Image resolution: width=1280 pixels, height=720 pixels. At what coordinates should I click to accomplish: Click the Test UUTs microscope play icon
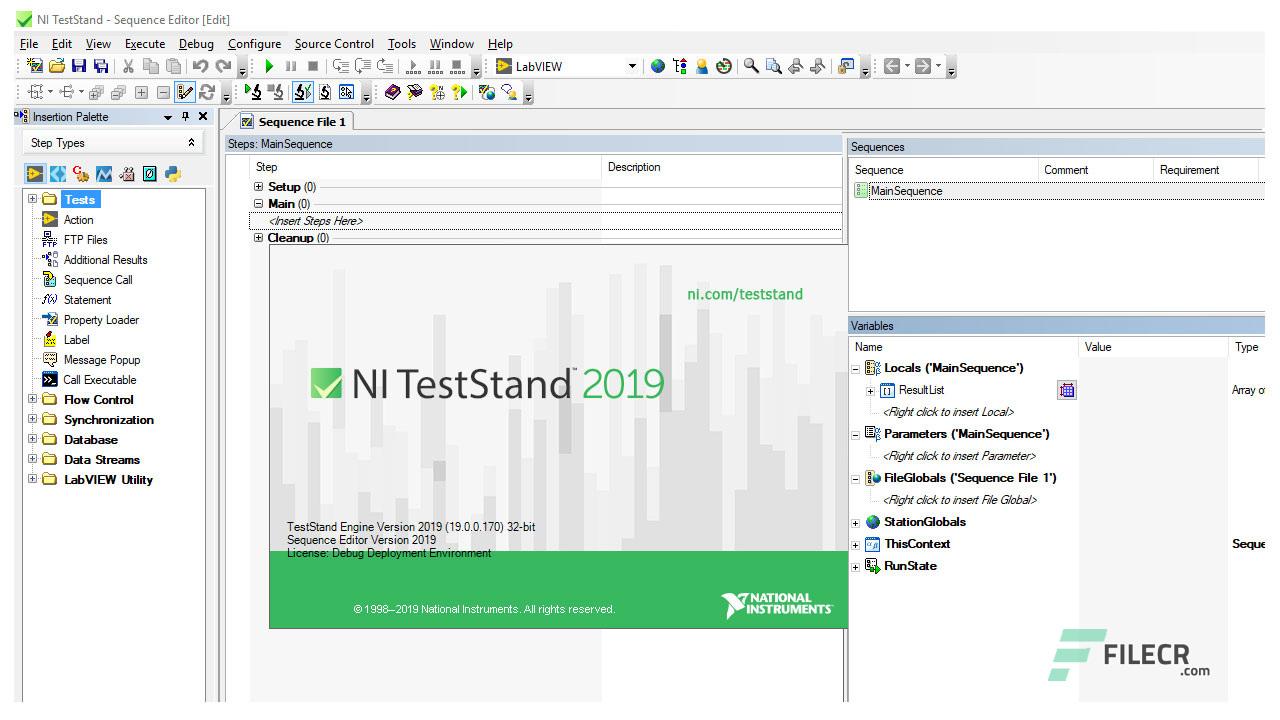[253, 92]
